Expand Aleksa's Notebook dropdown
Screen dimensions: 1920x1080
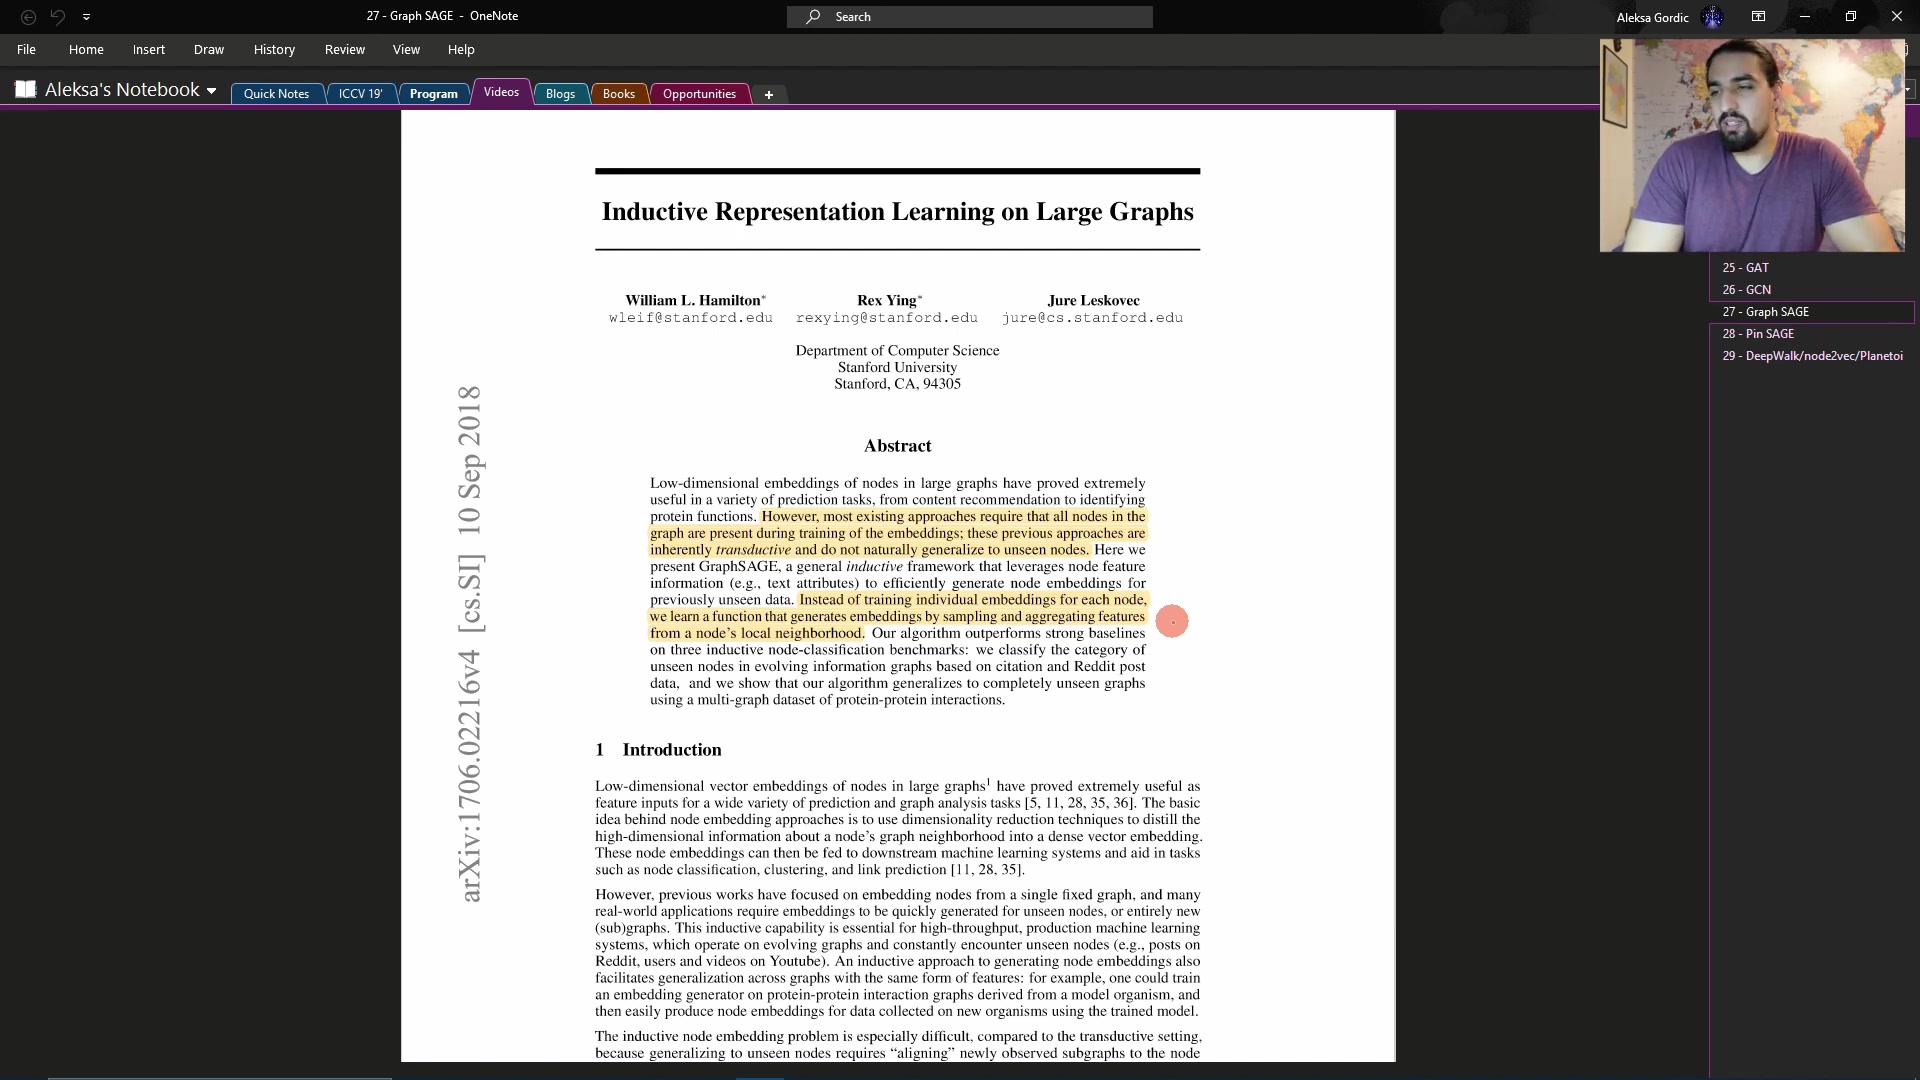coord(211,91)
